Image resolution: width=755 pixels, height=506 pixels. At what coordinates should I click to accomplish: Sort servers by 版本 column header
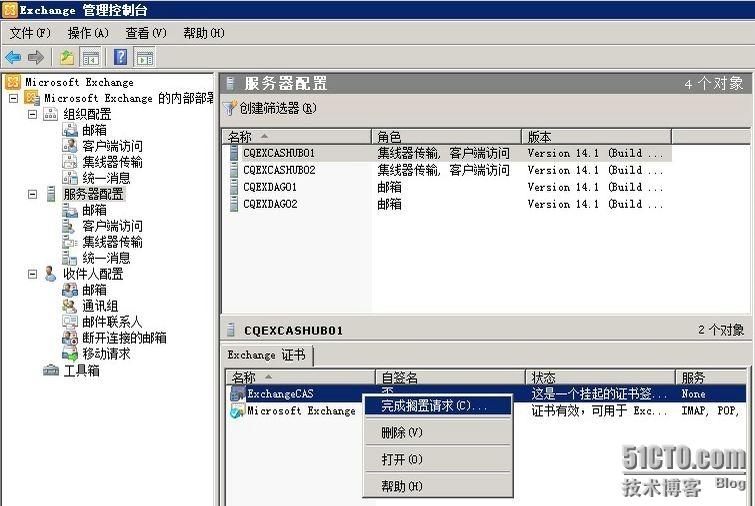click(x=596, y=137)
